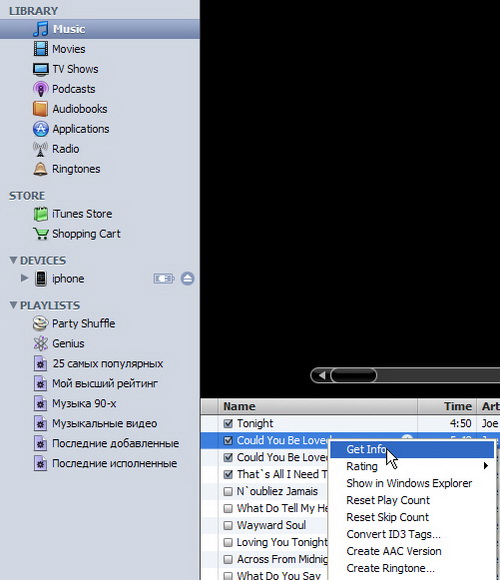
Task: Select Create AAC Version menu entry
Action: [393, 551]
